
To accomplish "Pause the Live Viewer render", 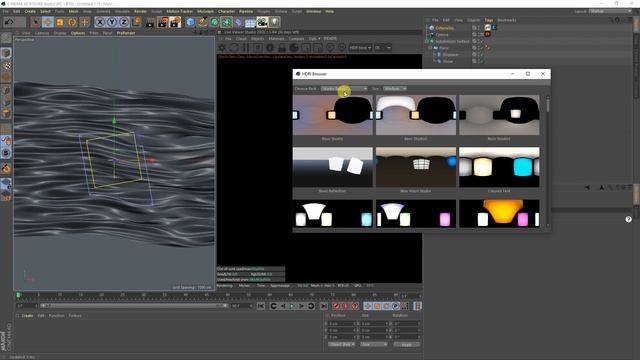I will point(246,48).
